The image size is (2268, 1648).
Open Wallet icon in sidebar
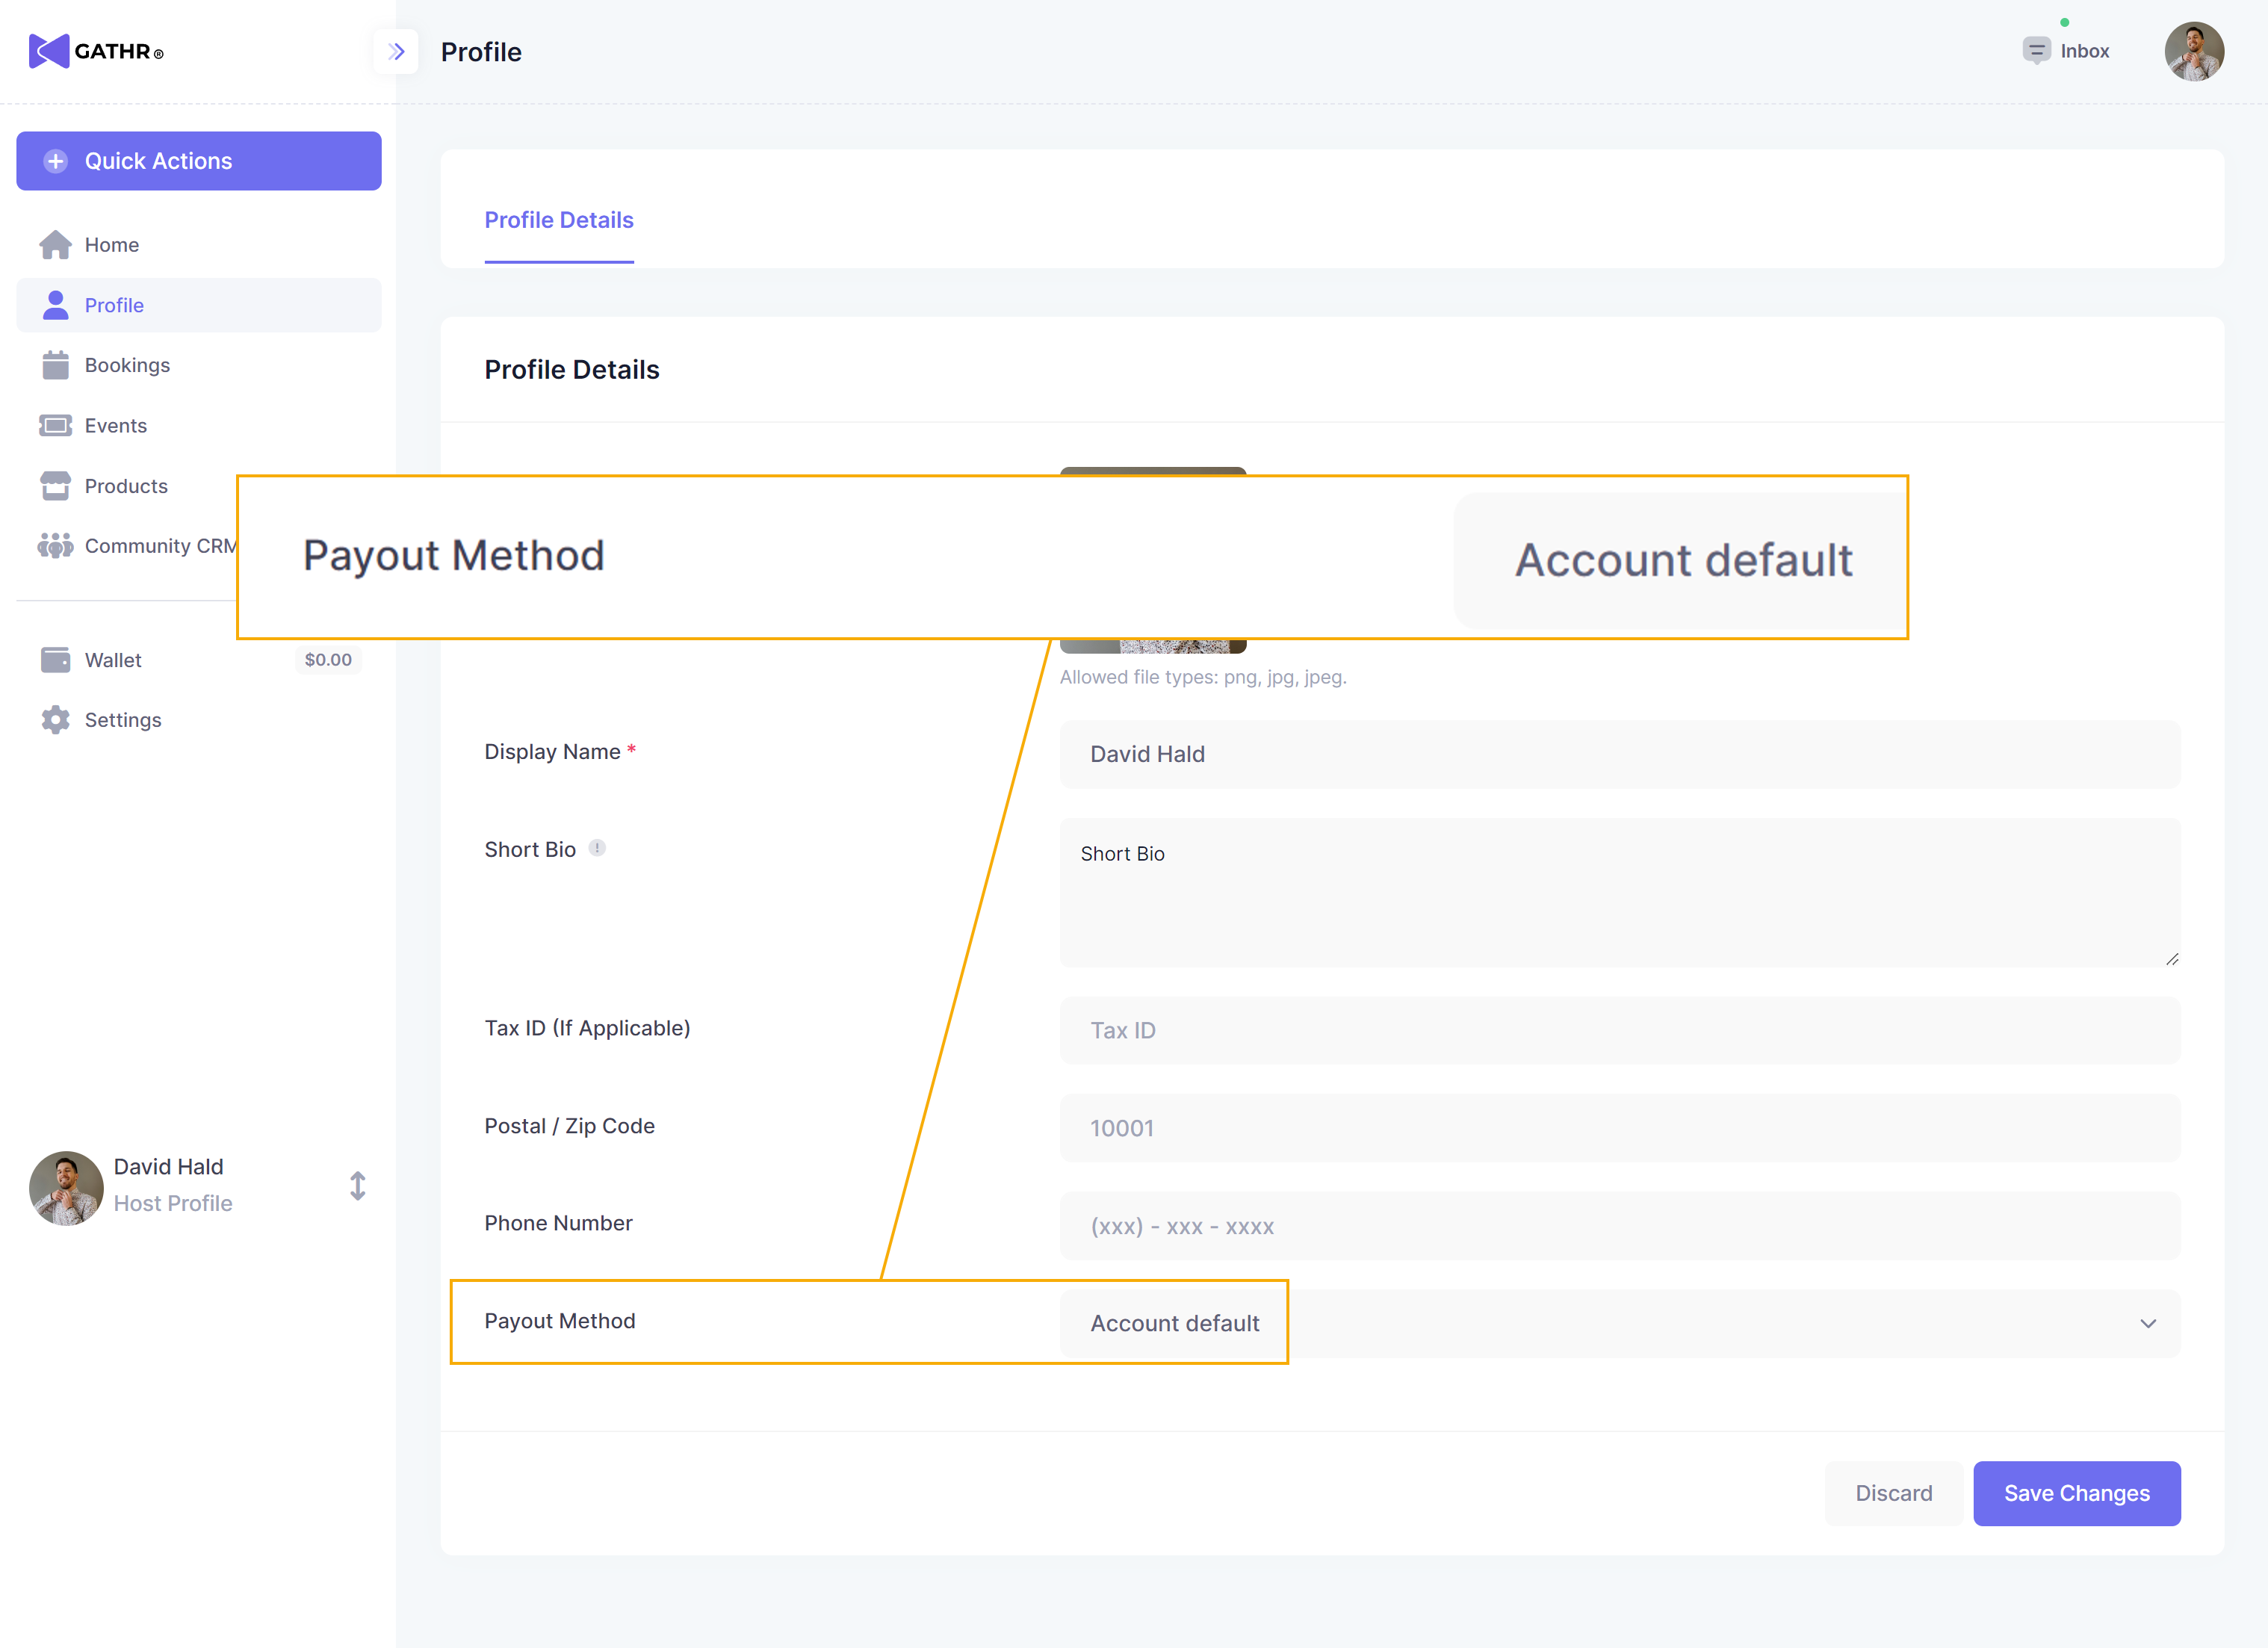click(55, 660)
